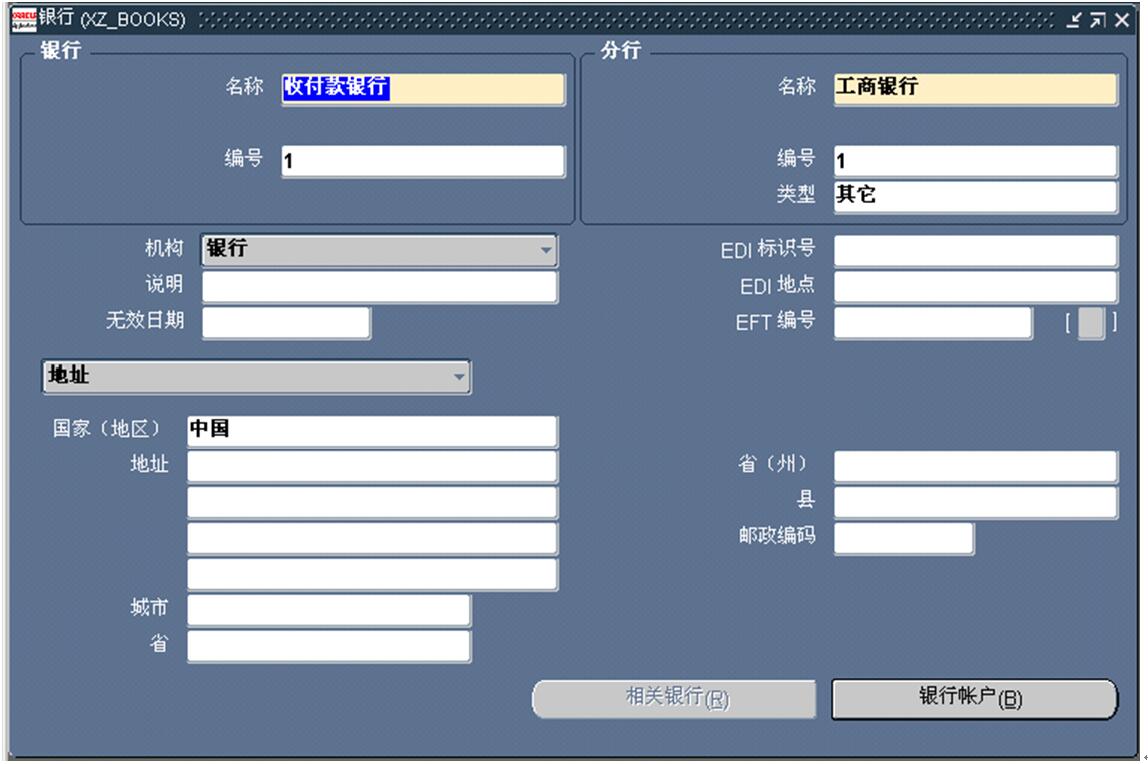Click the 国家(地区) field showing 中国
1148x764 pixels.
click(371, 431)
